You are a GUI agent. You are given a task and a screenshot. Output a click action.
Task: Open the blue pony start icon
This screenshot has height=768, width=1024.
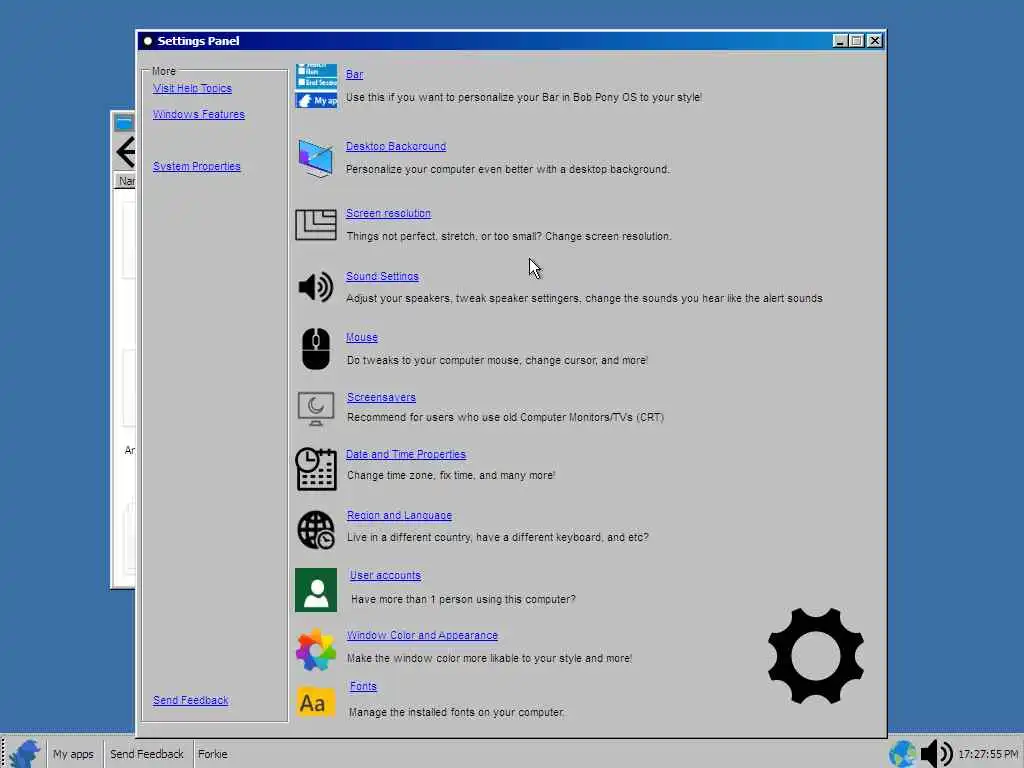[25, 754]
